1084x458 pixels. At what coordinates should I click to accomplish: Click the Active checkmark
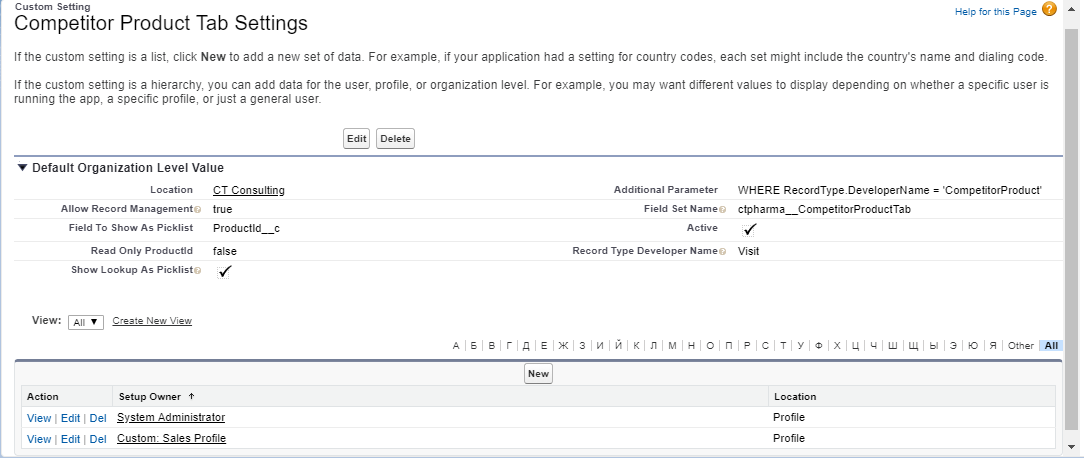coord(750,230)
